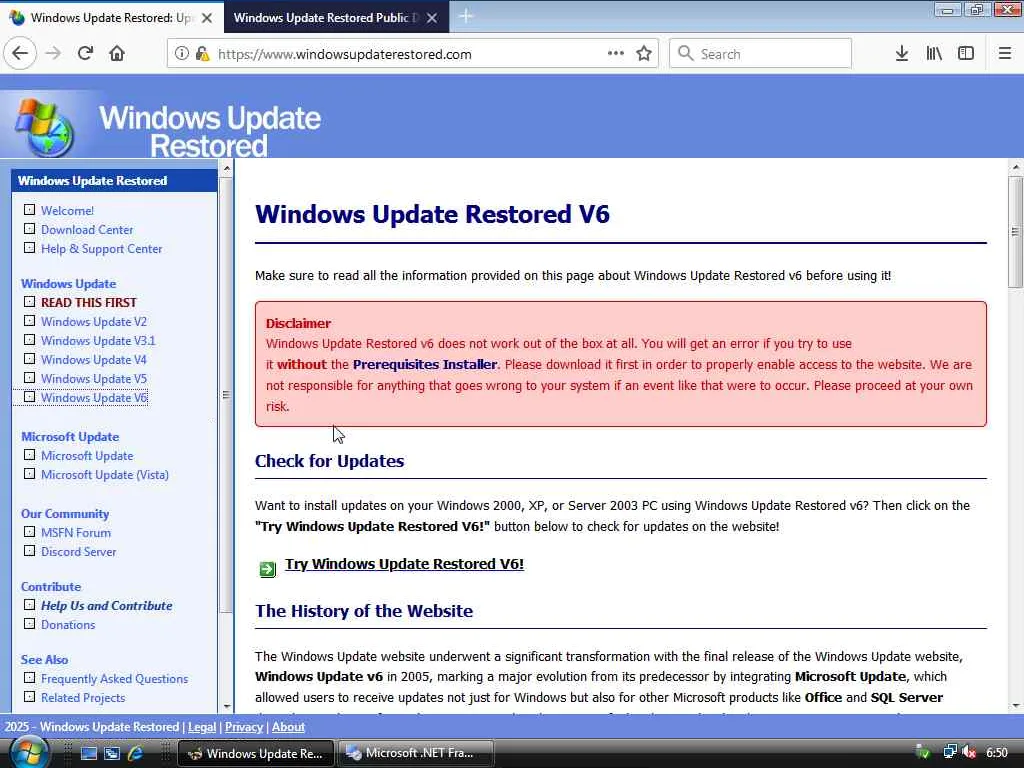Open the Library icon in toolbar
1024x768 pixels.
(934, 54)
